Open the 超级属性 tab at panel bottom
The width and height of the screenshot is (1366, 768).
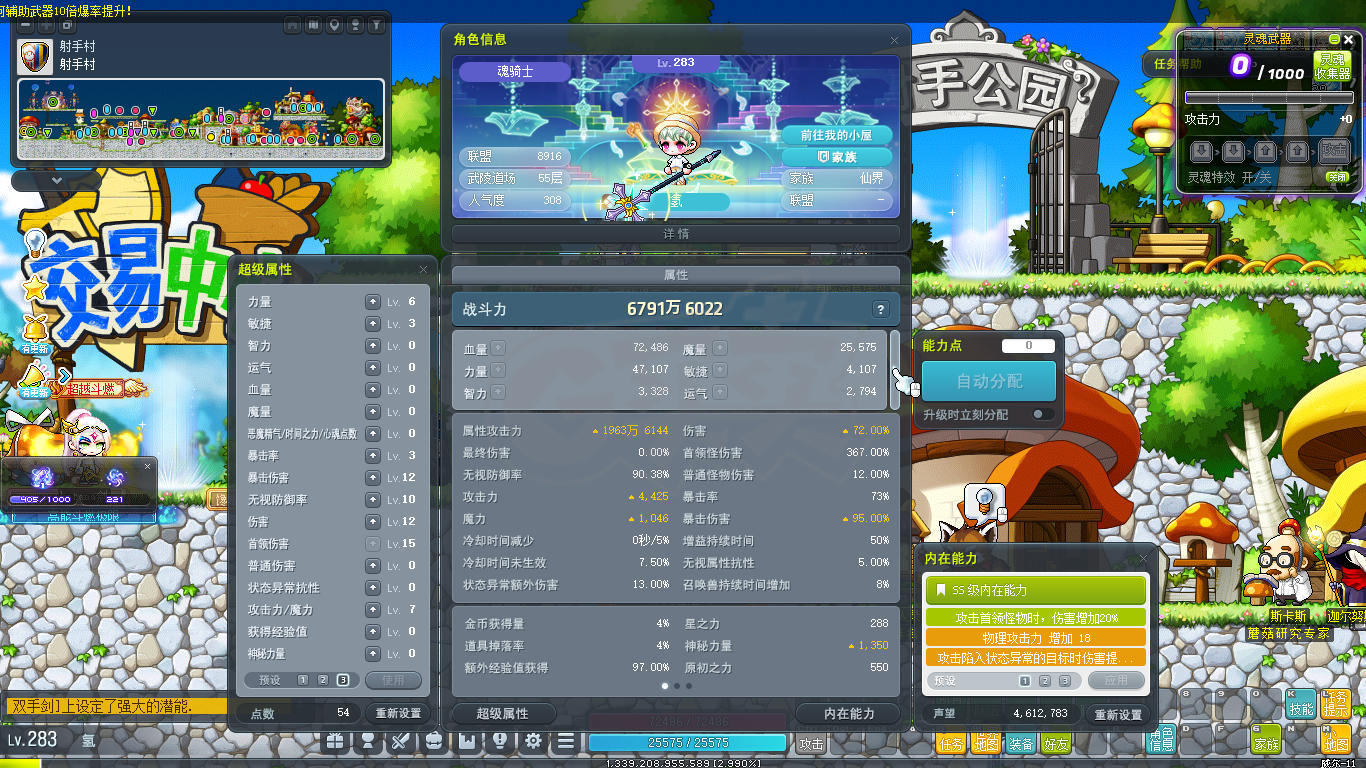[502, 713]
